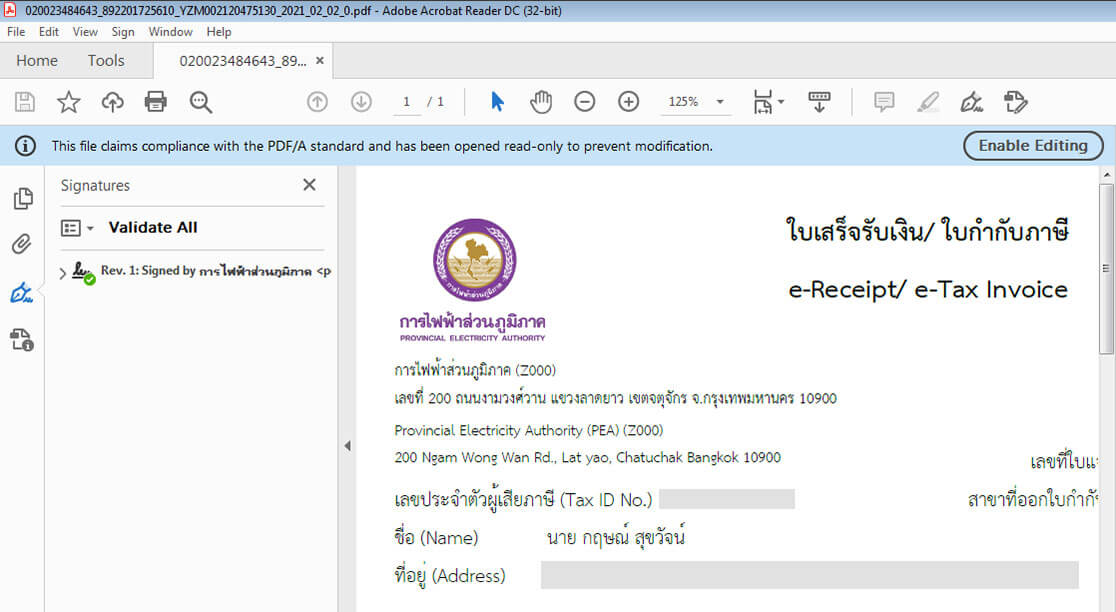Viewport: 1116px width, 612px height.
Task: Click the page number input field
Action: [406, 102]
